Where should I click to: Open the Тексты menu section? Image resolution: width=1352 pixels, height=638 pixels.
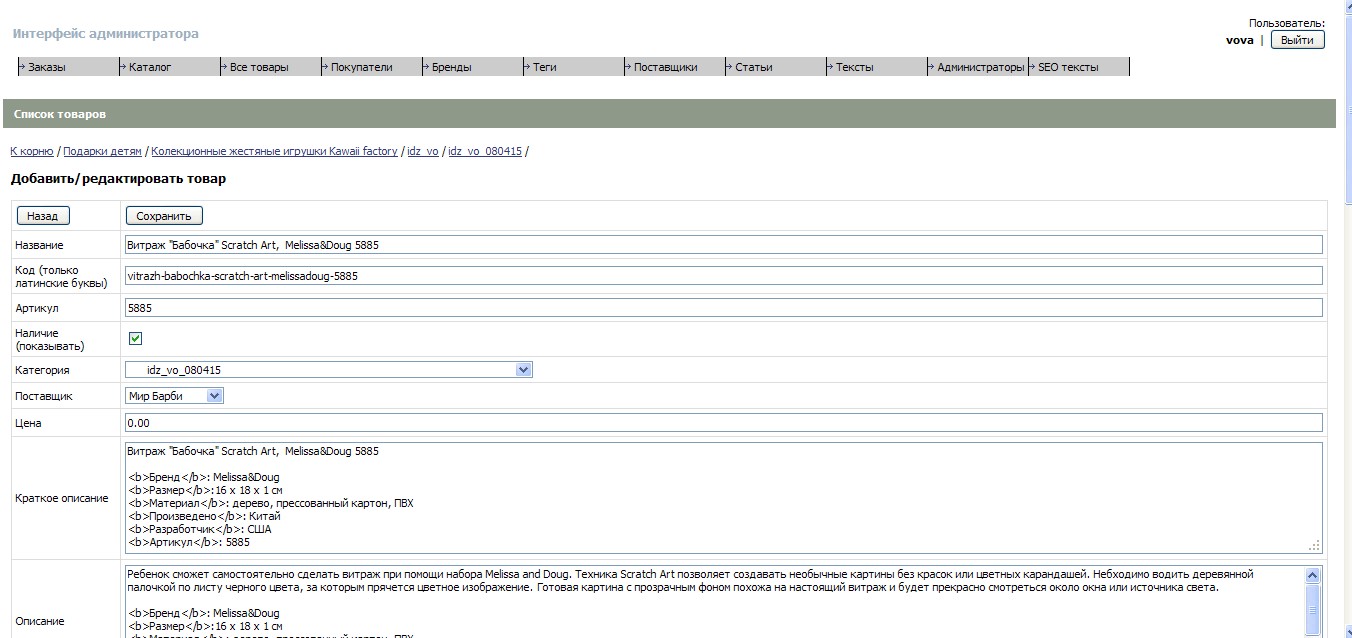point(877,67)
